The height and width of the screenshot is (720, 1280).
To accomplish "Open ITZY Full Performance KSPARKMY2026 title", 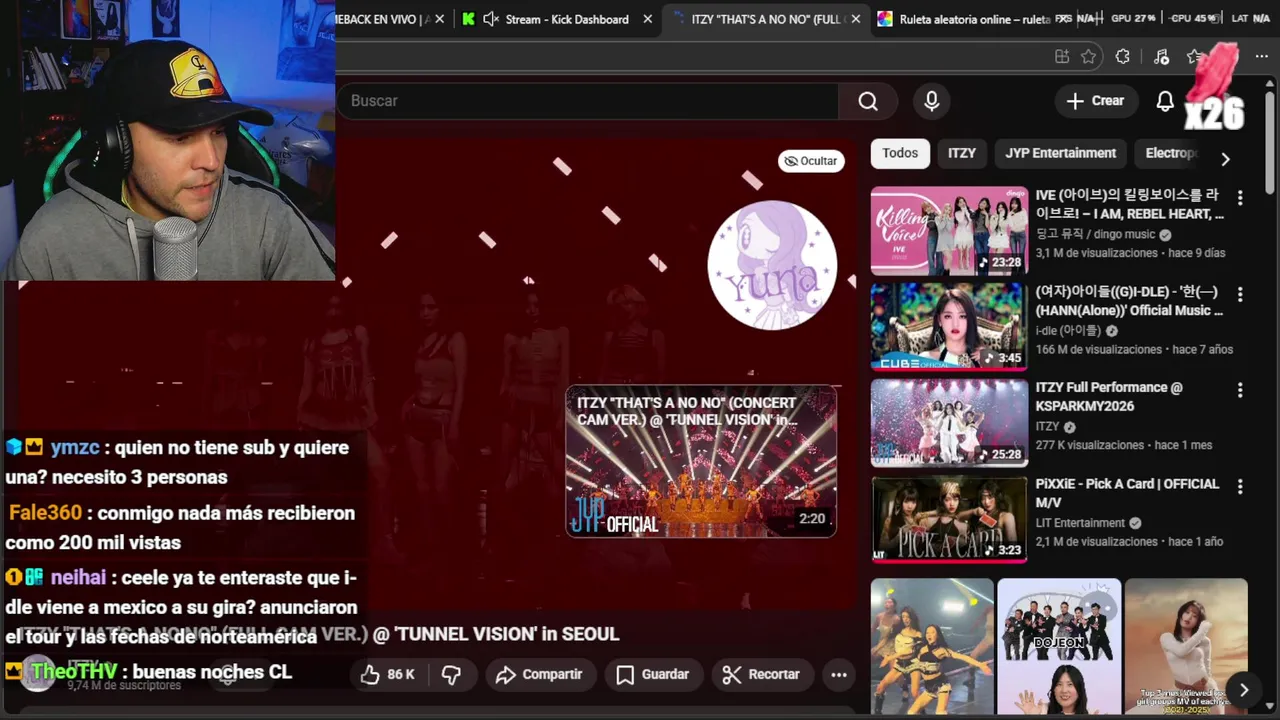I will click(x=1109, y=397).
